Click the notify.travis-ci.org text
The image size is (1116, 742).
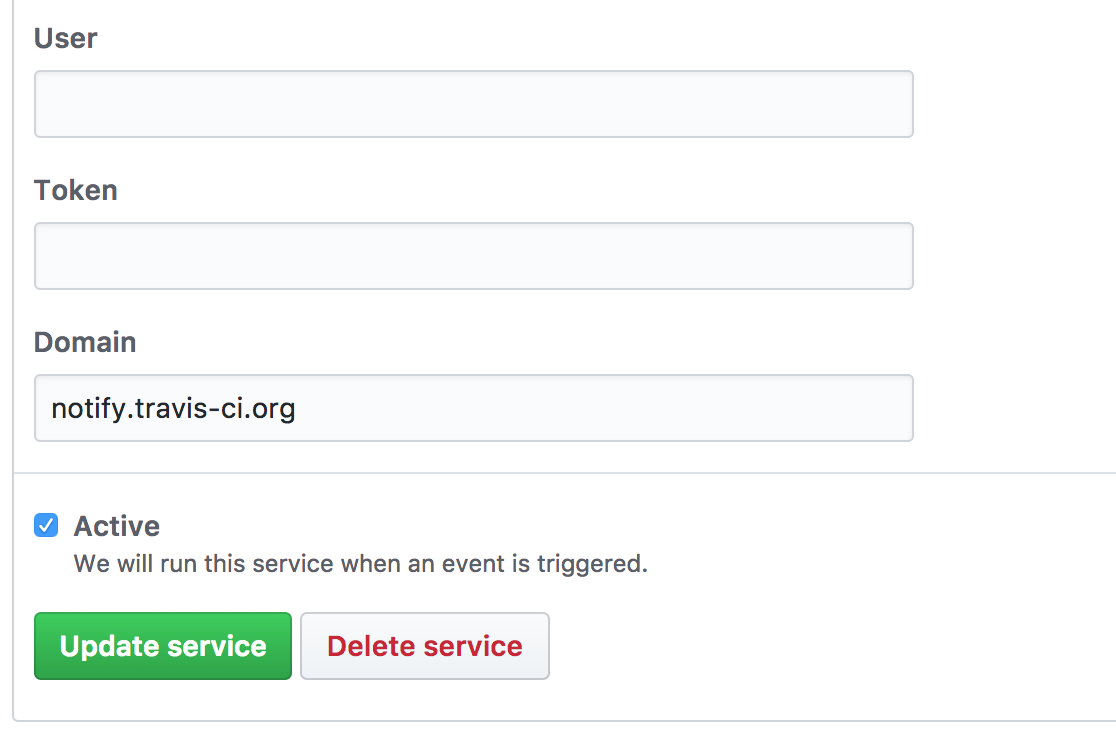173,409
